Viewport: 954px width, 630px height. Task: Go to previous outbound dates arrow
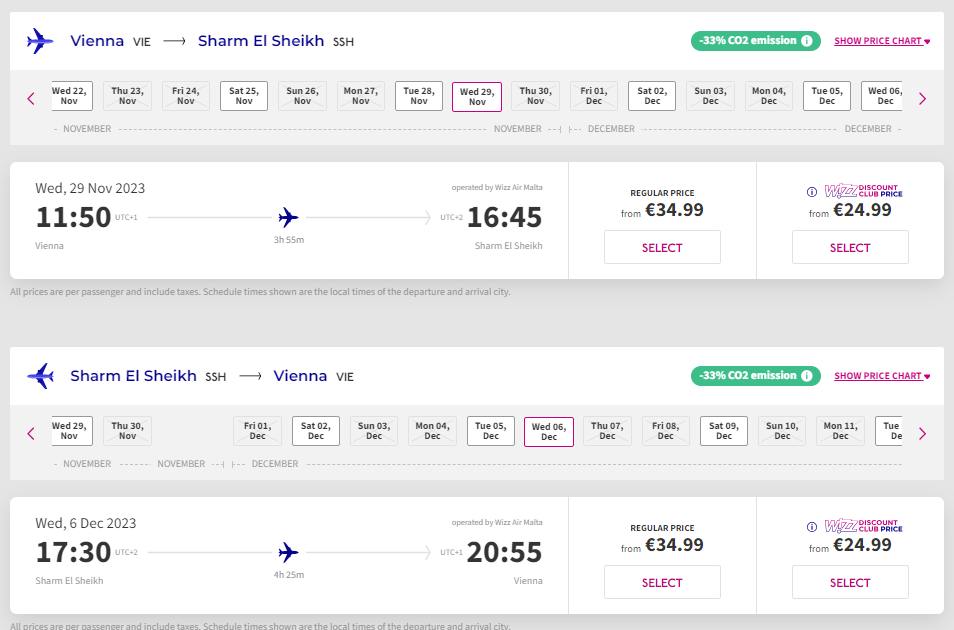(31, 98)
